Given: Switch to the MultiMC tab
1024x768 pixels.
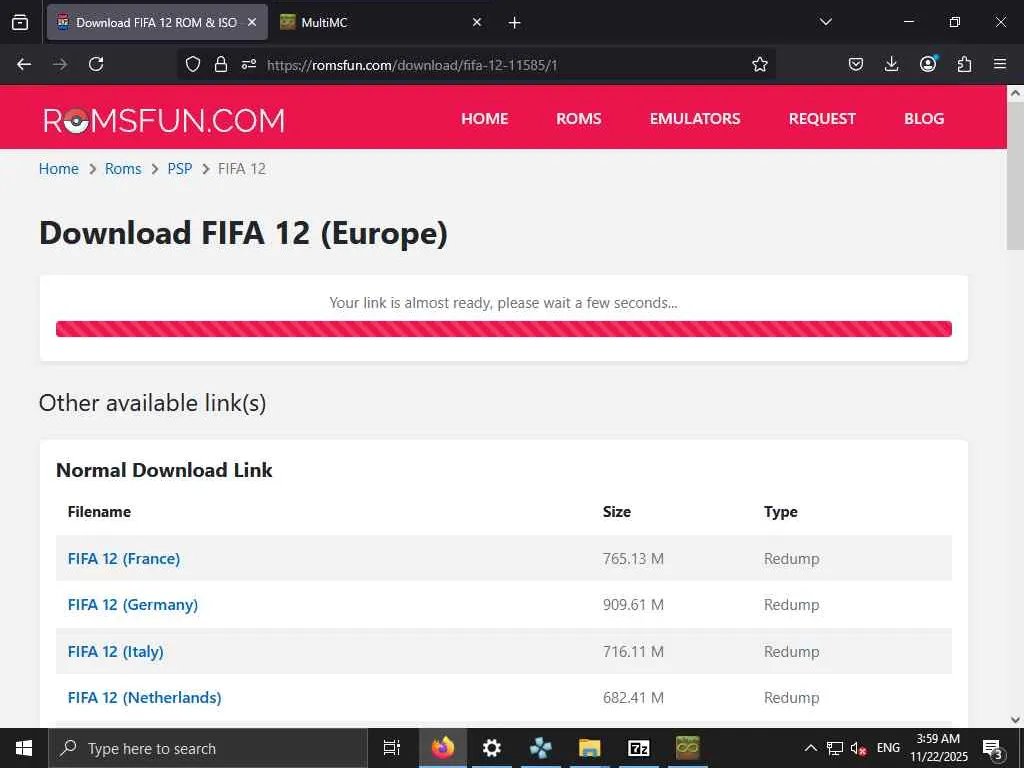Looking at the screenshot, I should (381, 22).
